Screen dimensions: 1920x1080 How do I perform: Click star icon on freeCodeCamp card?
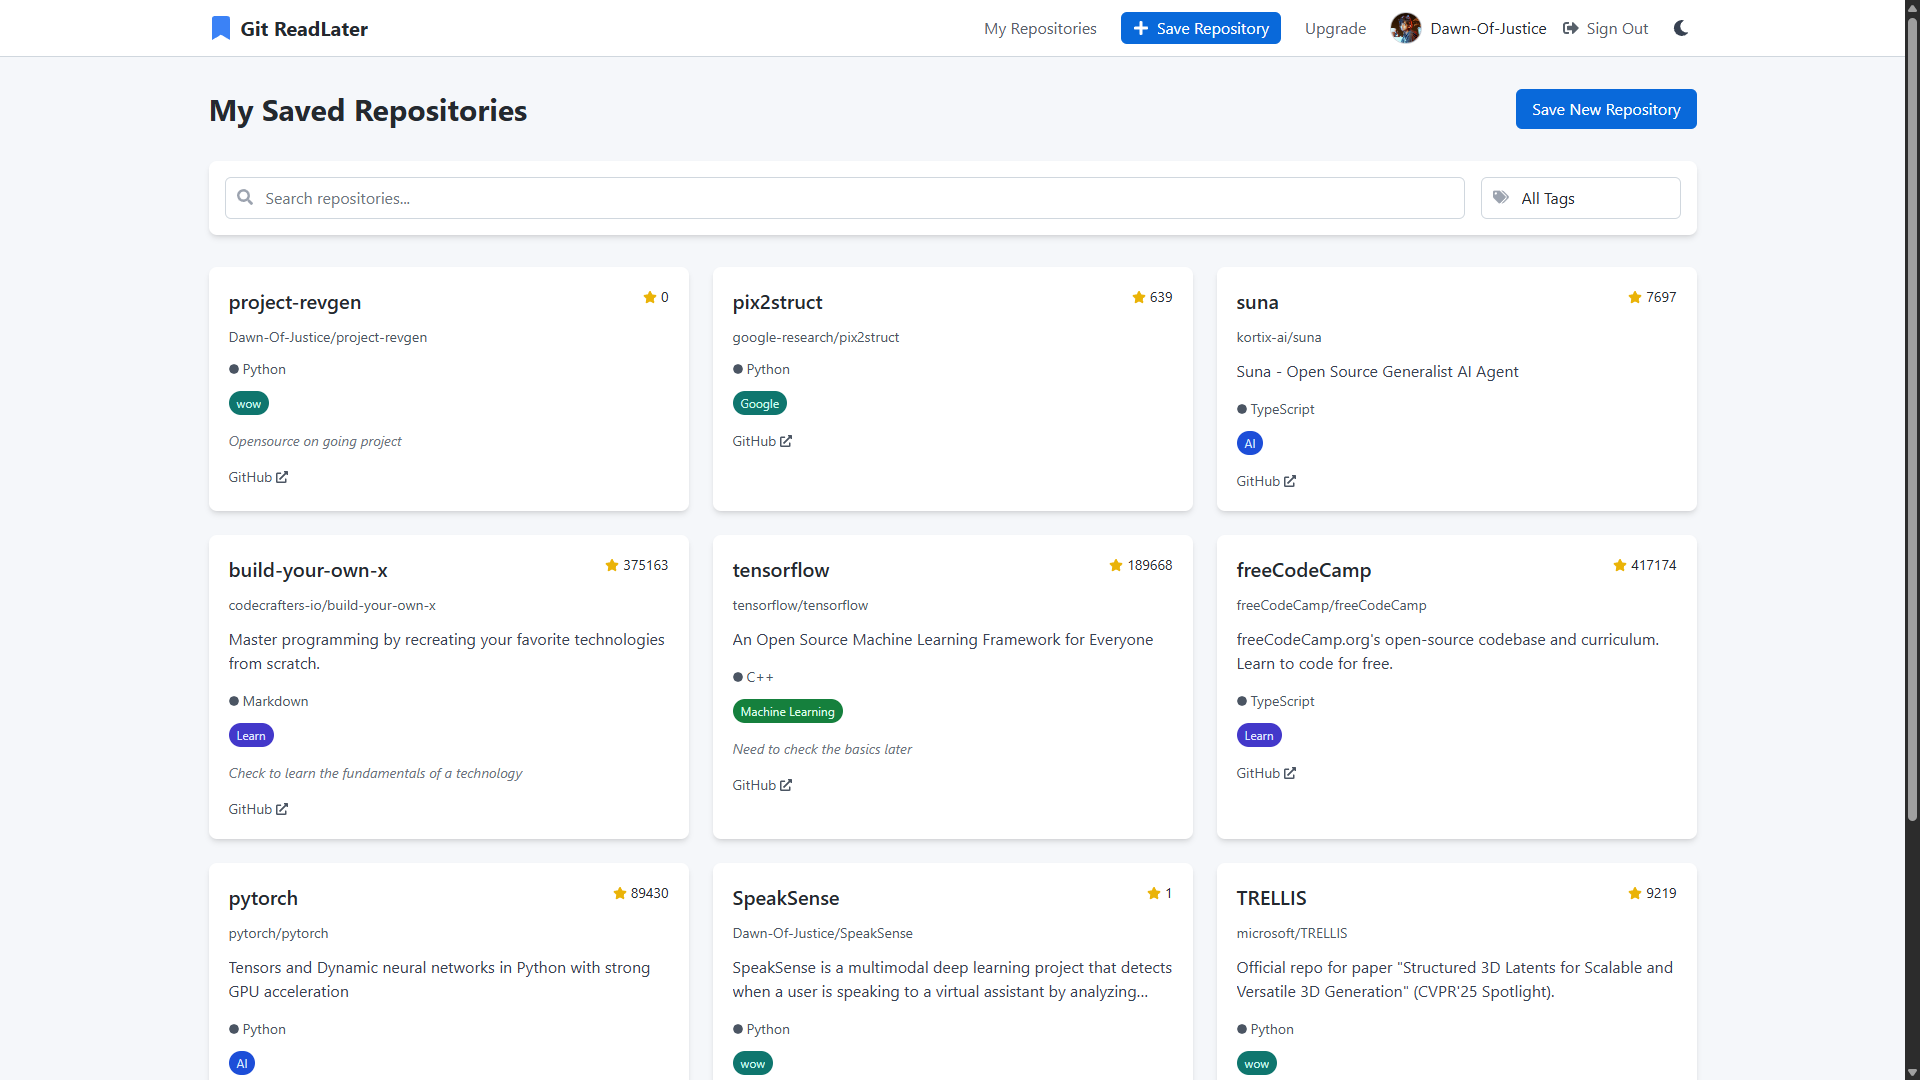[1620, 565]
